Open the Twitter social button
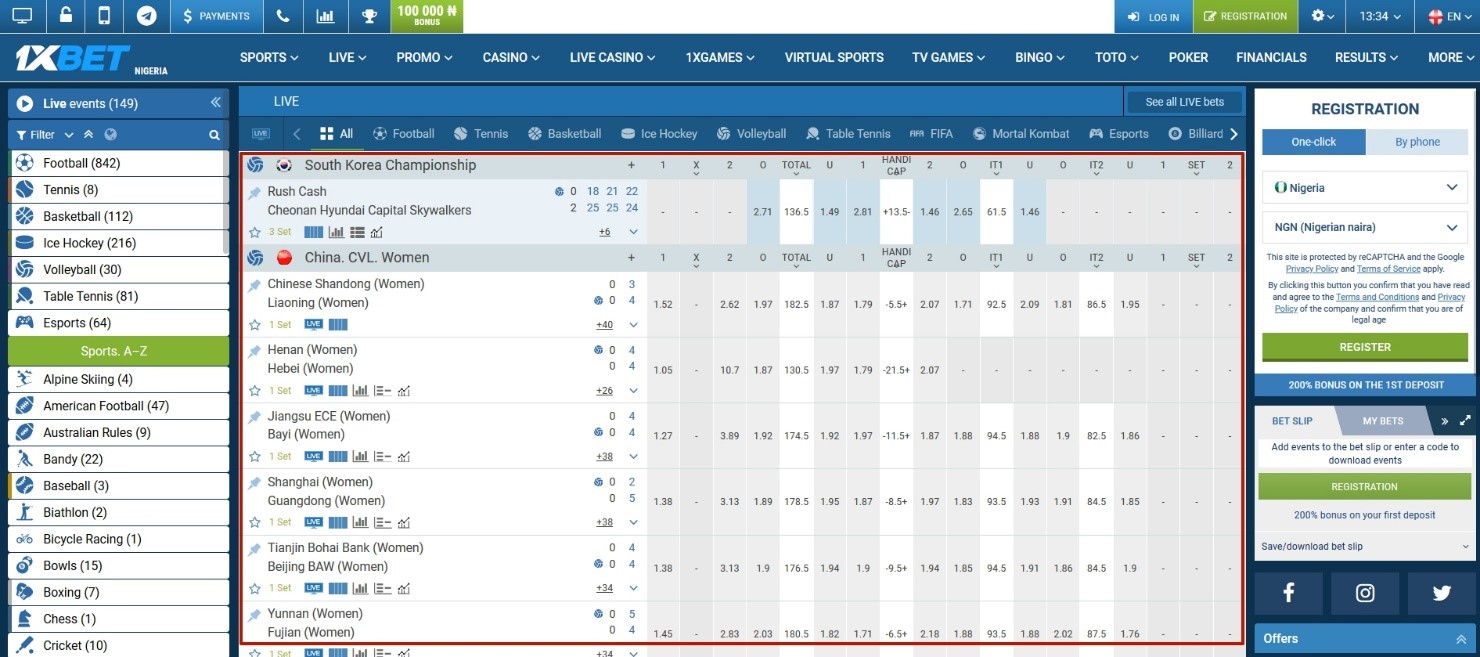 1441,593
